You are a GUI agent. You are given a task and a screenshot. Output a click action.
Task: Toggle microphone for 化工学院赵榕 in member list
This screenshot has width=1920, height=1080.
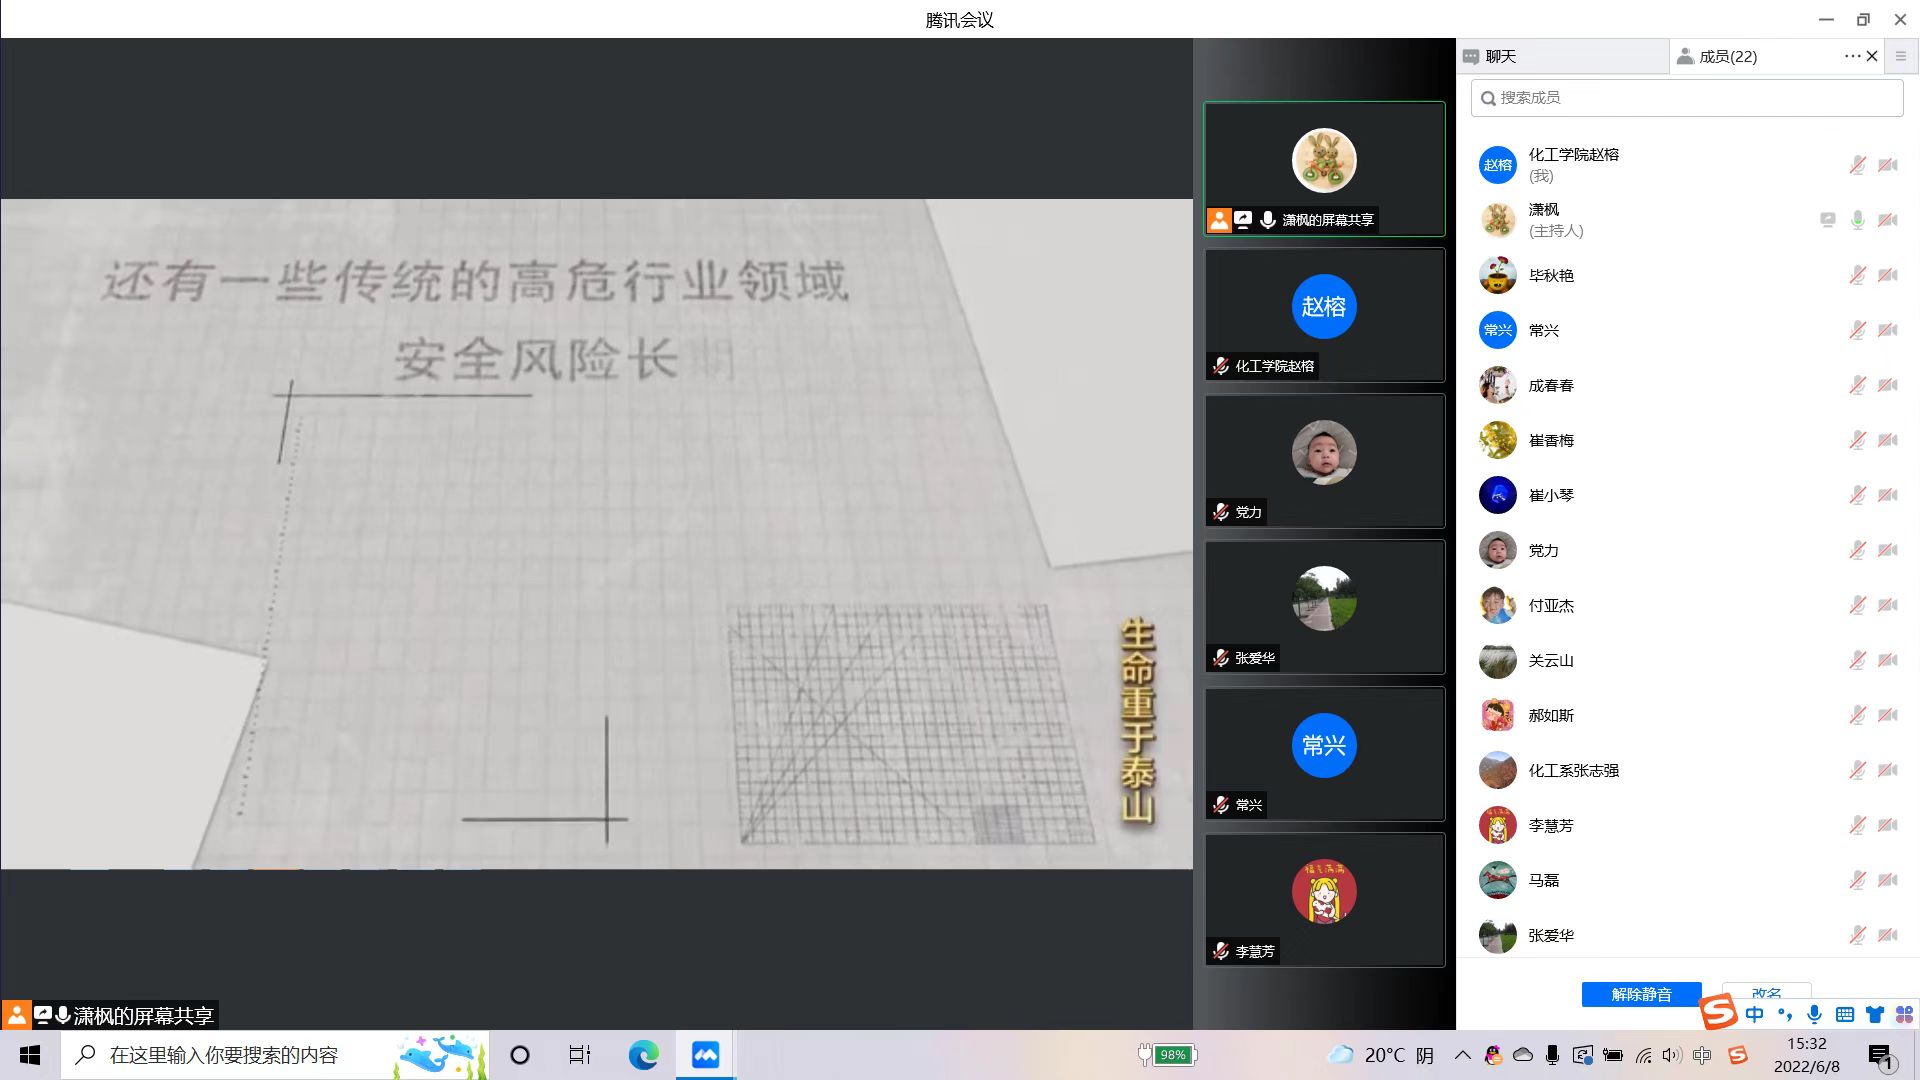[1857, 165]
